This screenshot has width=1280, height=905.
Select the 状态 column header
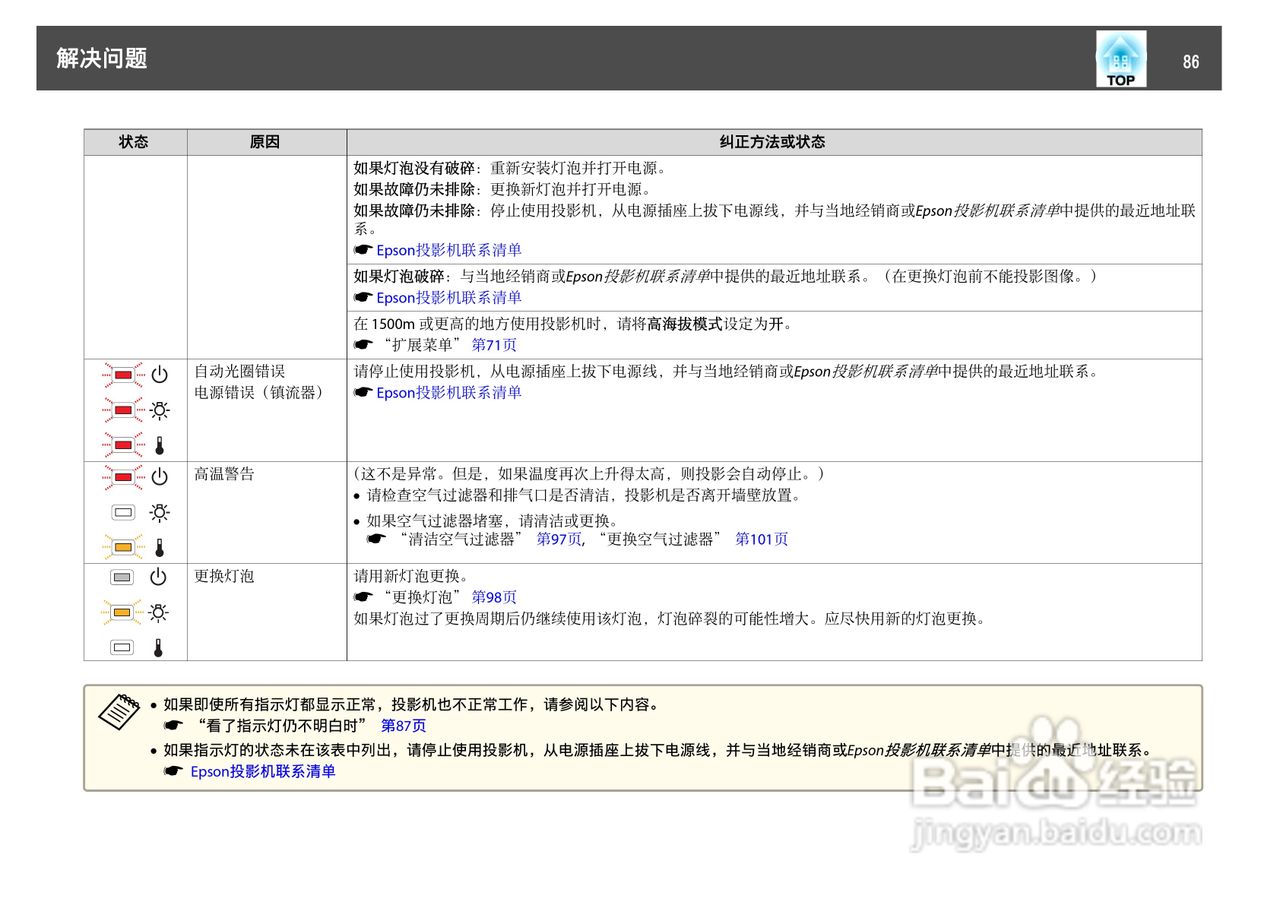coord(135,141)
